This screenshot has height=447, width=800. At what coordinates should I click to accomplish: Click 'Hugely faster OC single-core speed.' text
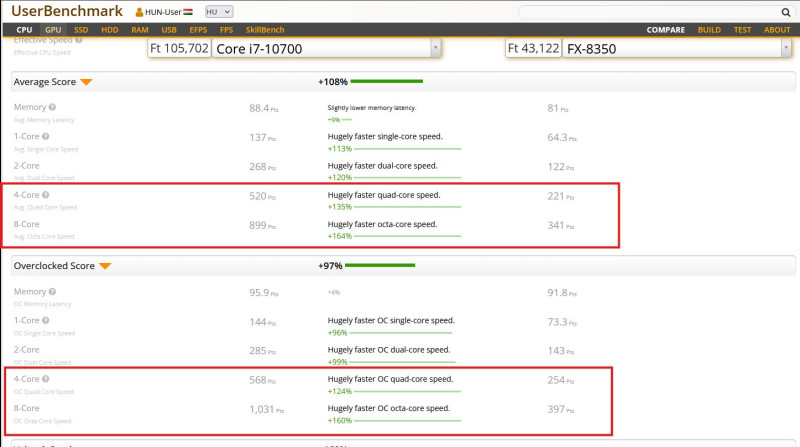[x=391, y=320]
